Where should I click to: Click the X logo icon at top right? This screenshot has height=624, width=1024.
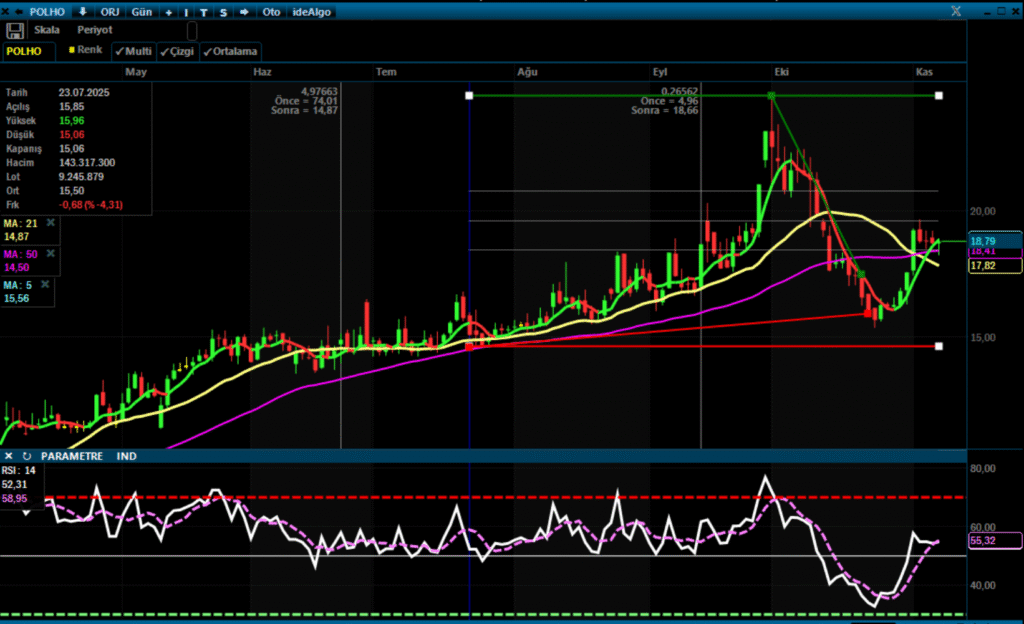pos(957,11)
